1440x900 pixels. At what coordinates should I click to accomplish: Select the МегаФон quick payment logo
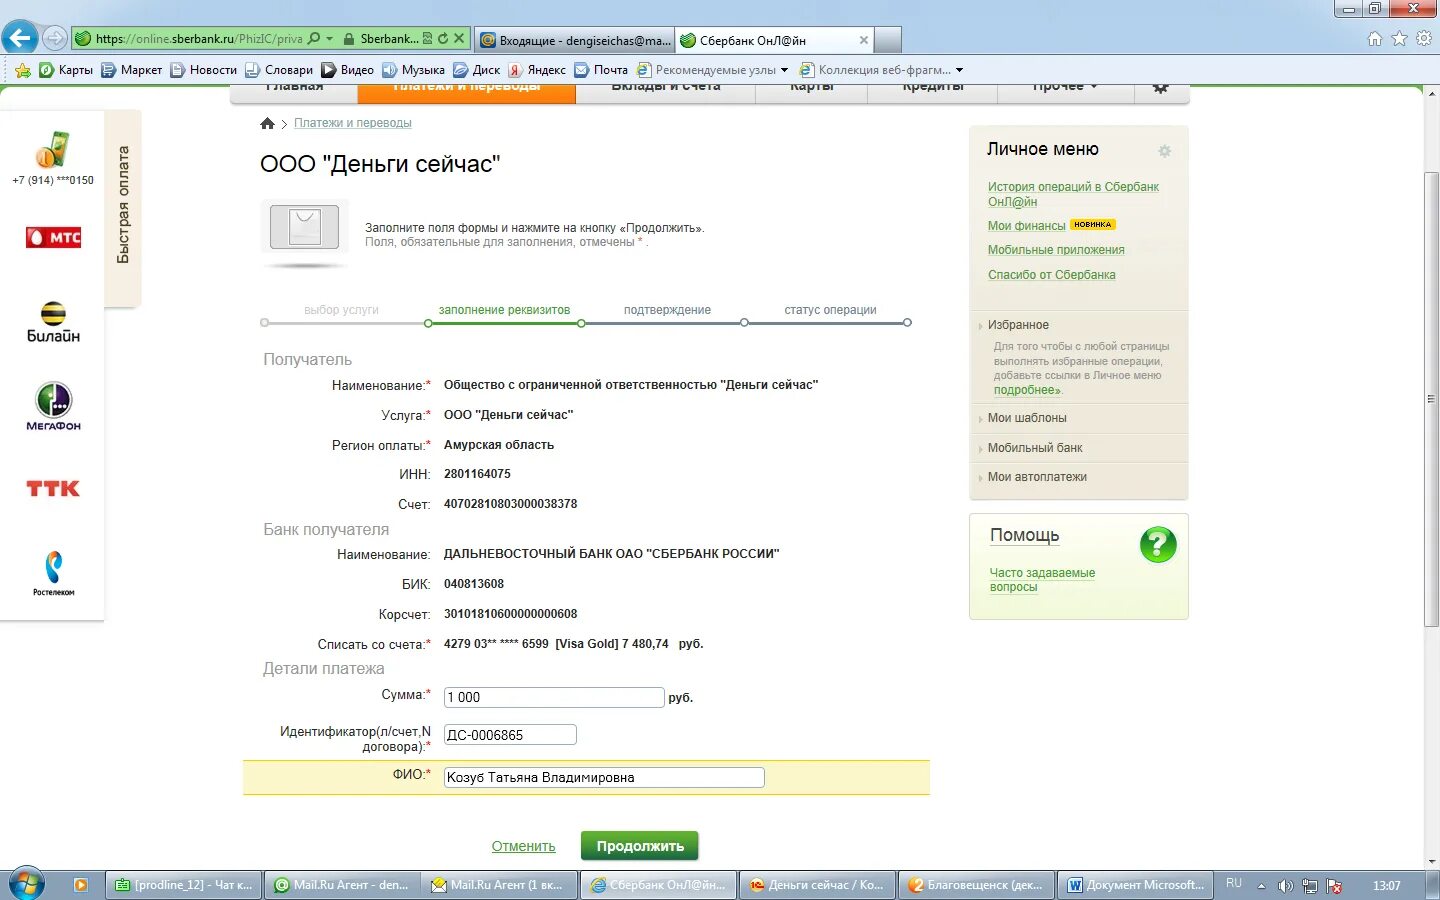pos(53,406)
